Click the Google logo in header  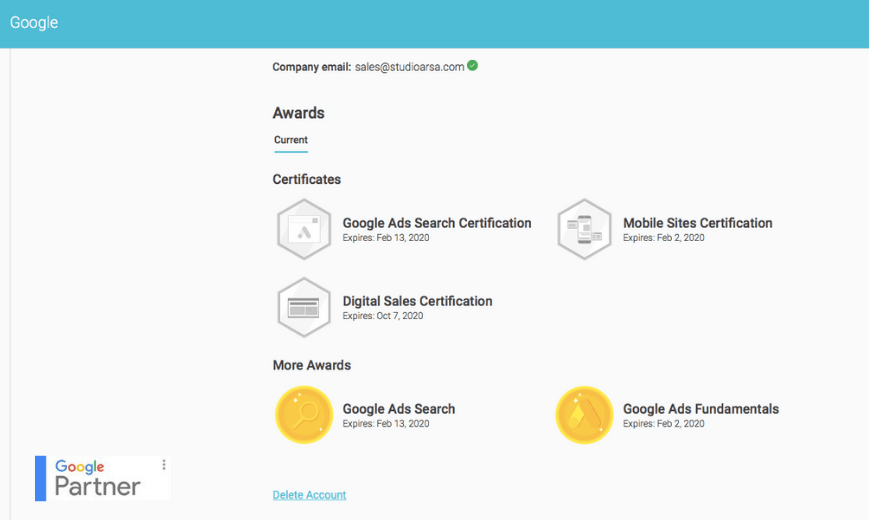pyautogui.click(x=34, y=23)
